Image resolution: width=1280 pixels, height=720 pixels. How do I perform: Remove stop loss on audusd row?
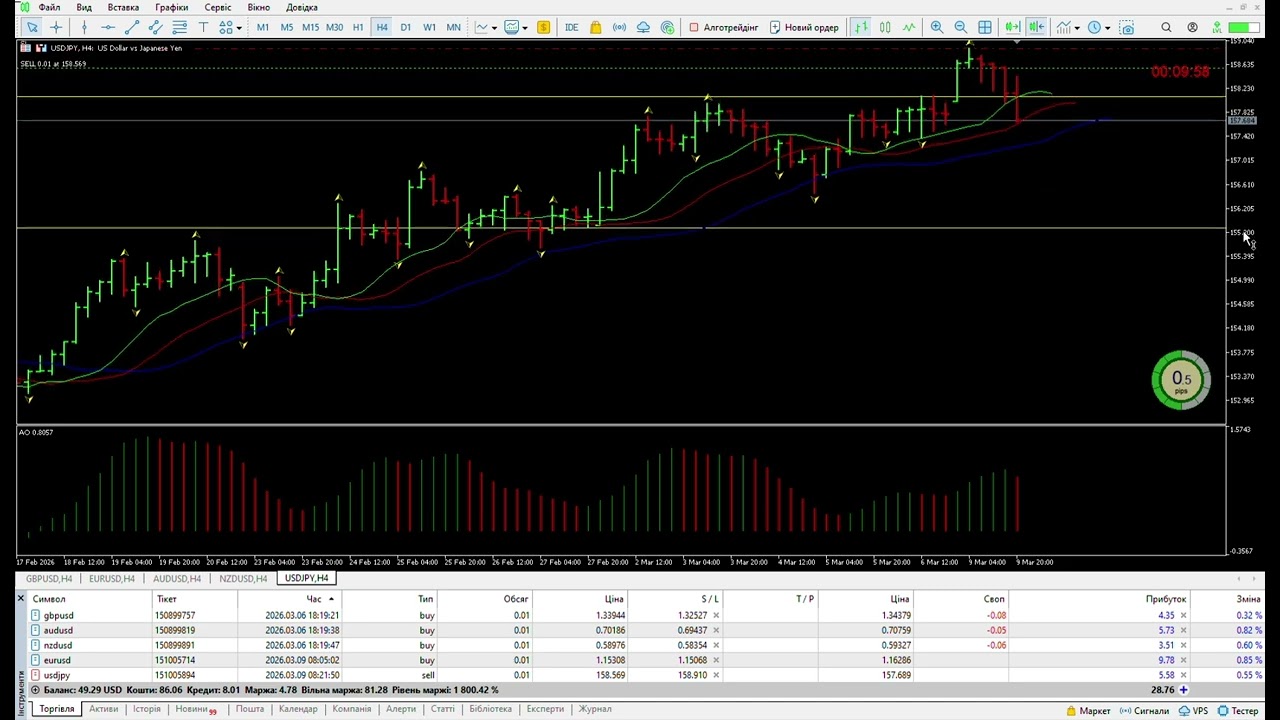tap(716, 630)
